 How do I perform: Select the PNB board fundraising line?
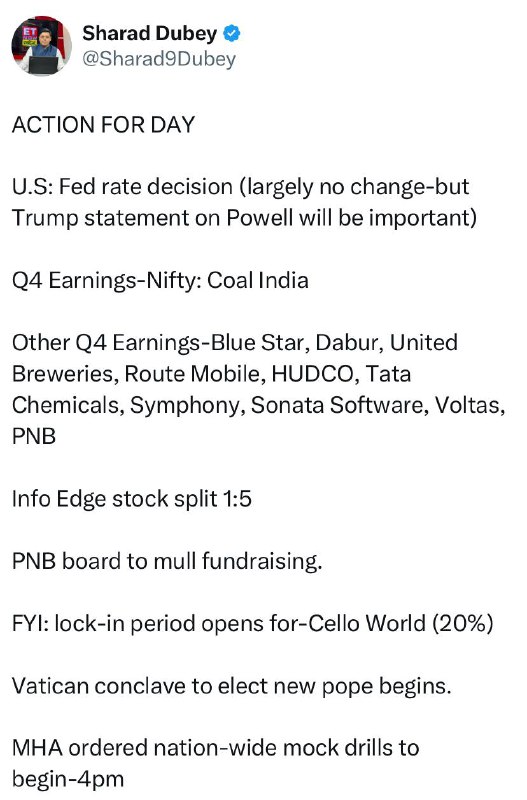pyautogui.click(x=167, y=561)
